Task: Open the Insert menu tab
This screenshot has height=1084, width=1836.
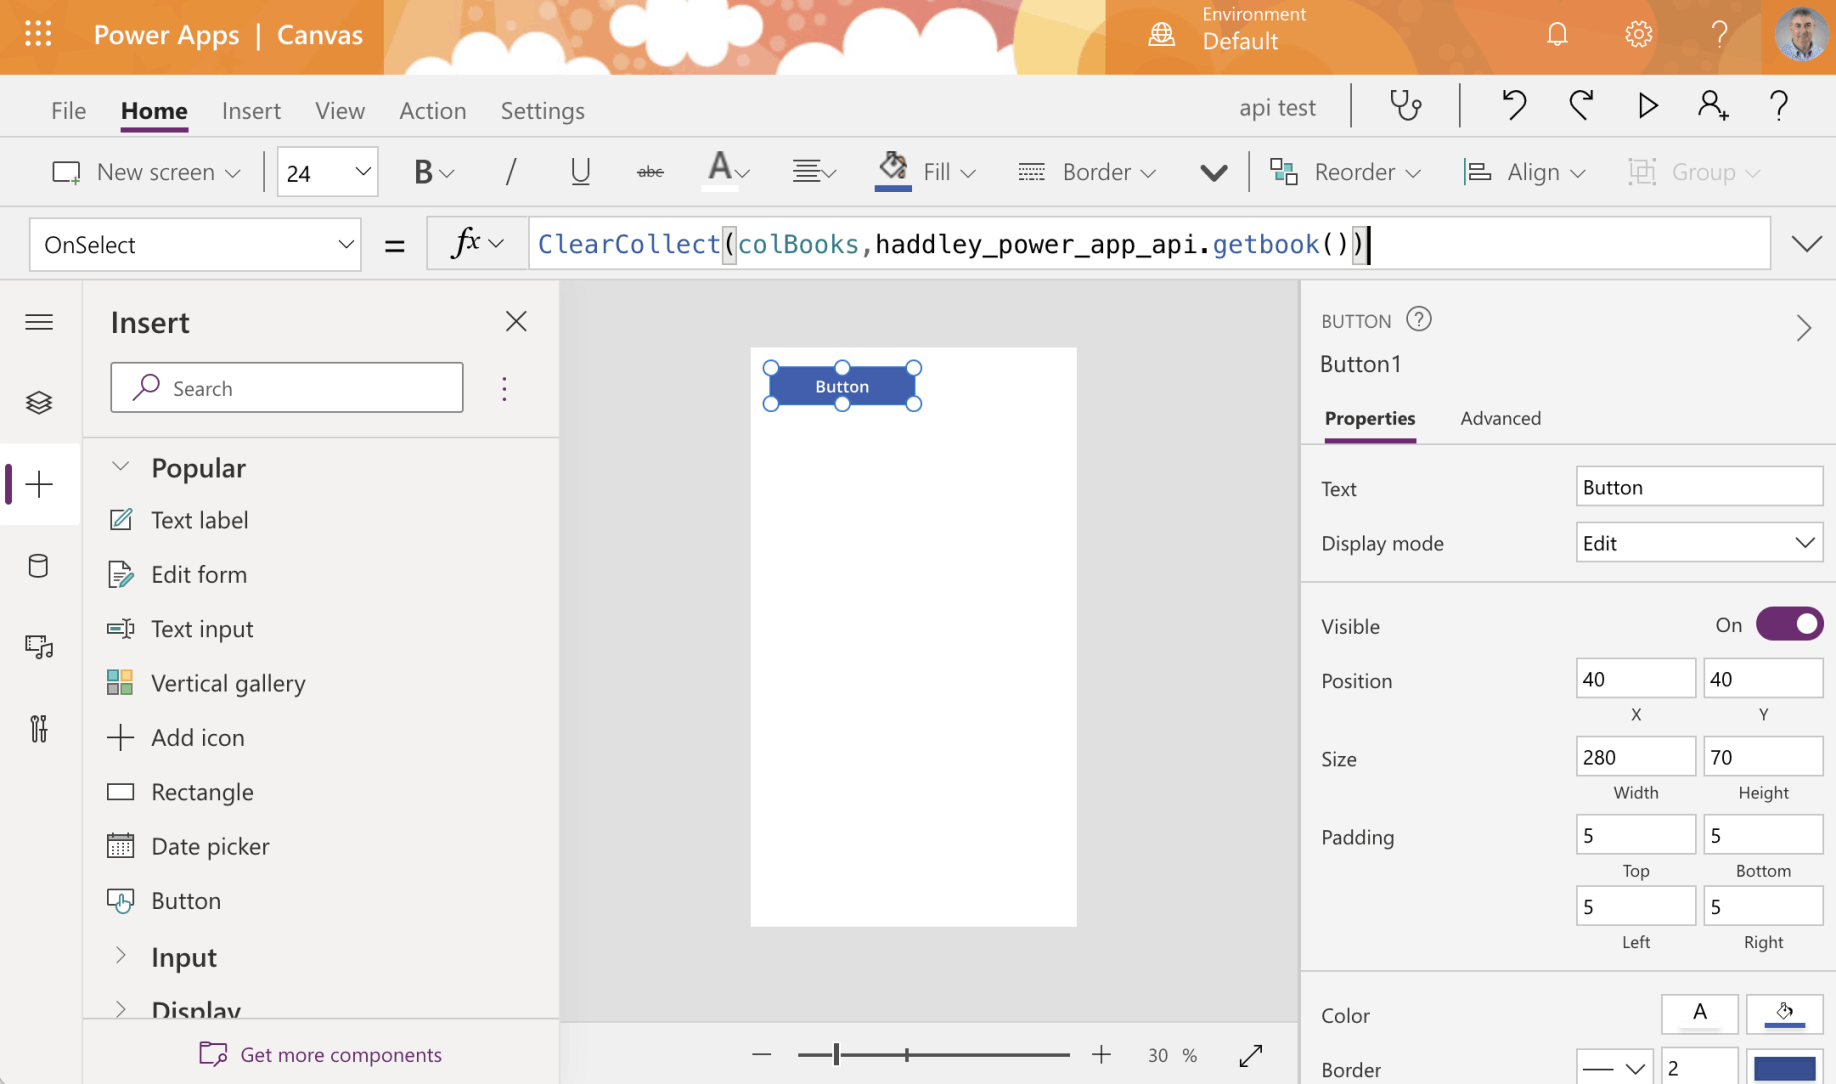Action: (x=251, y=111)
